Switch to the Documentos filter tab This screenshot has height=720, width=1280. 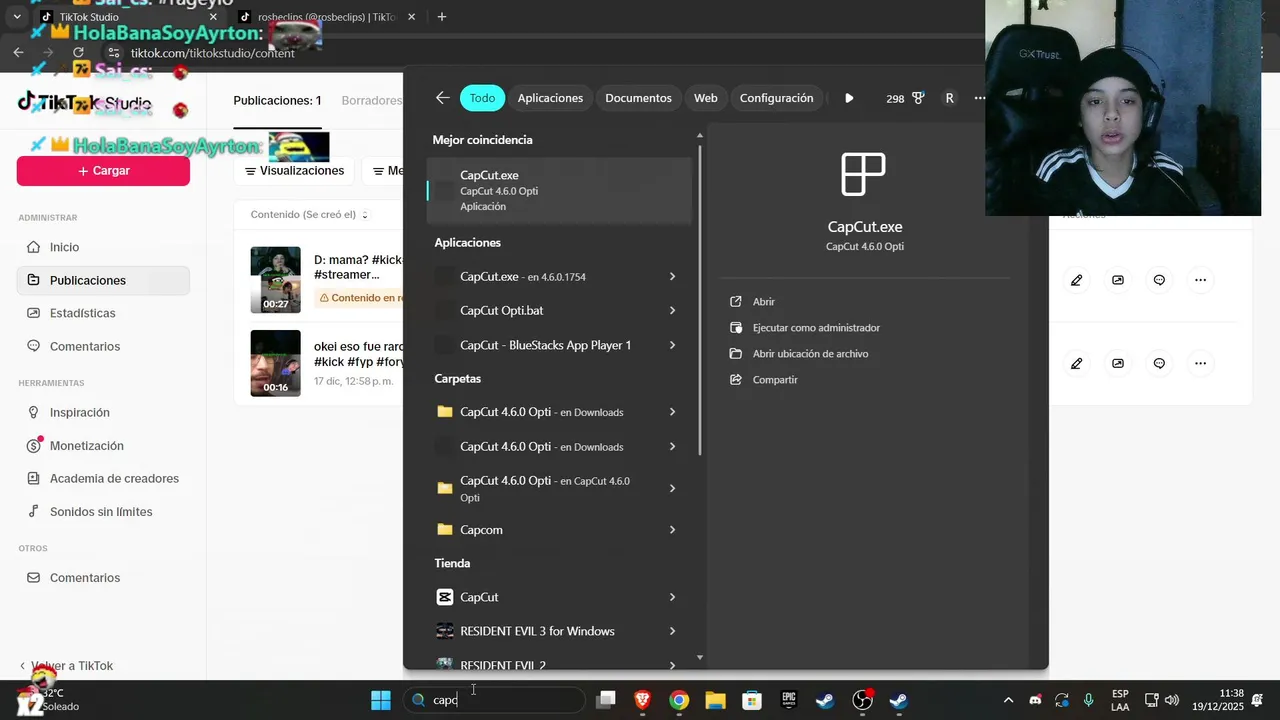click(x=638, y=98)
